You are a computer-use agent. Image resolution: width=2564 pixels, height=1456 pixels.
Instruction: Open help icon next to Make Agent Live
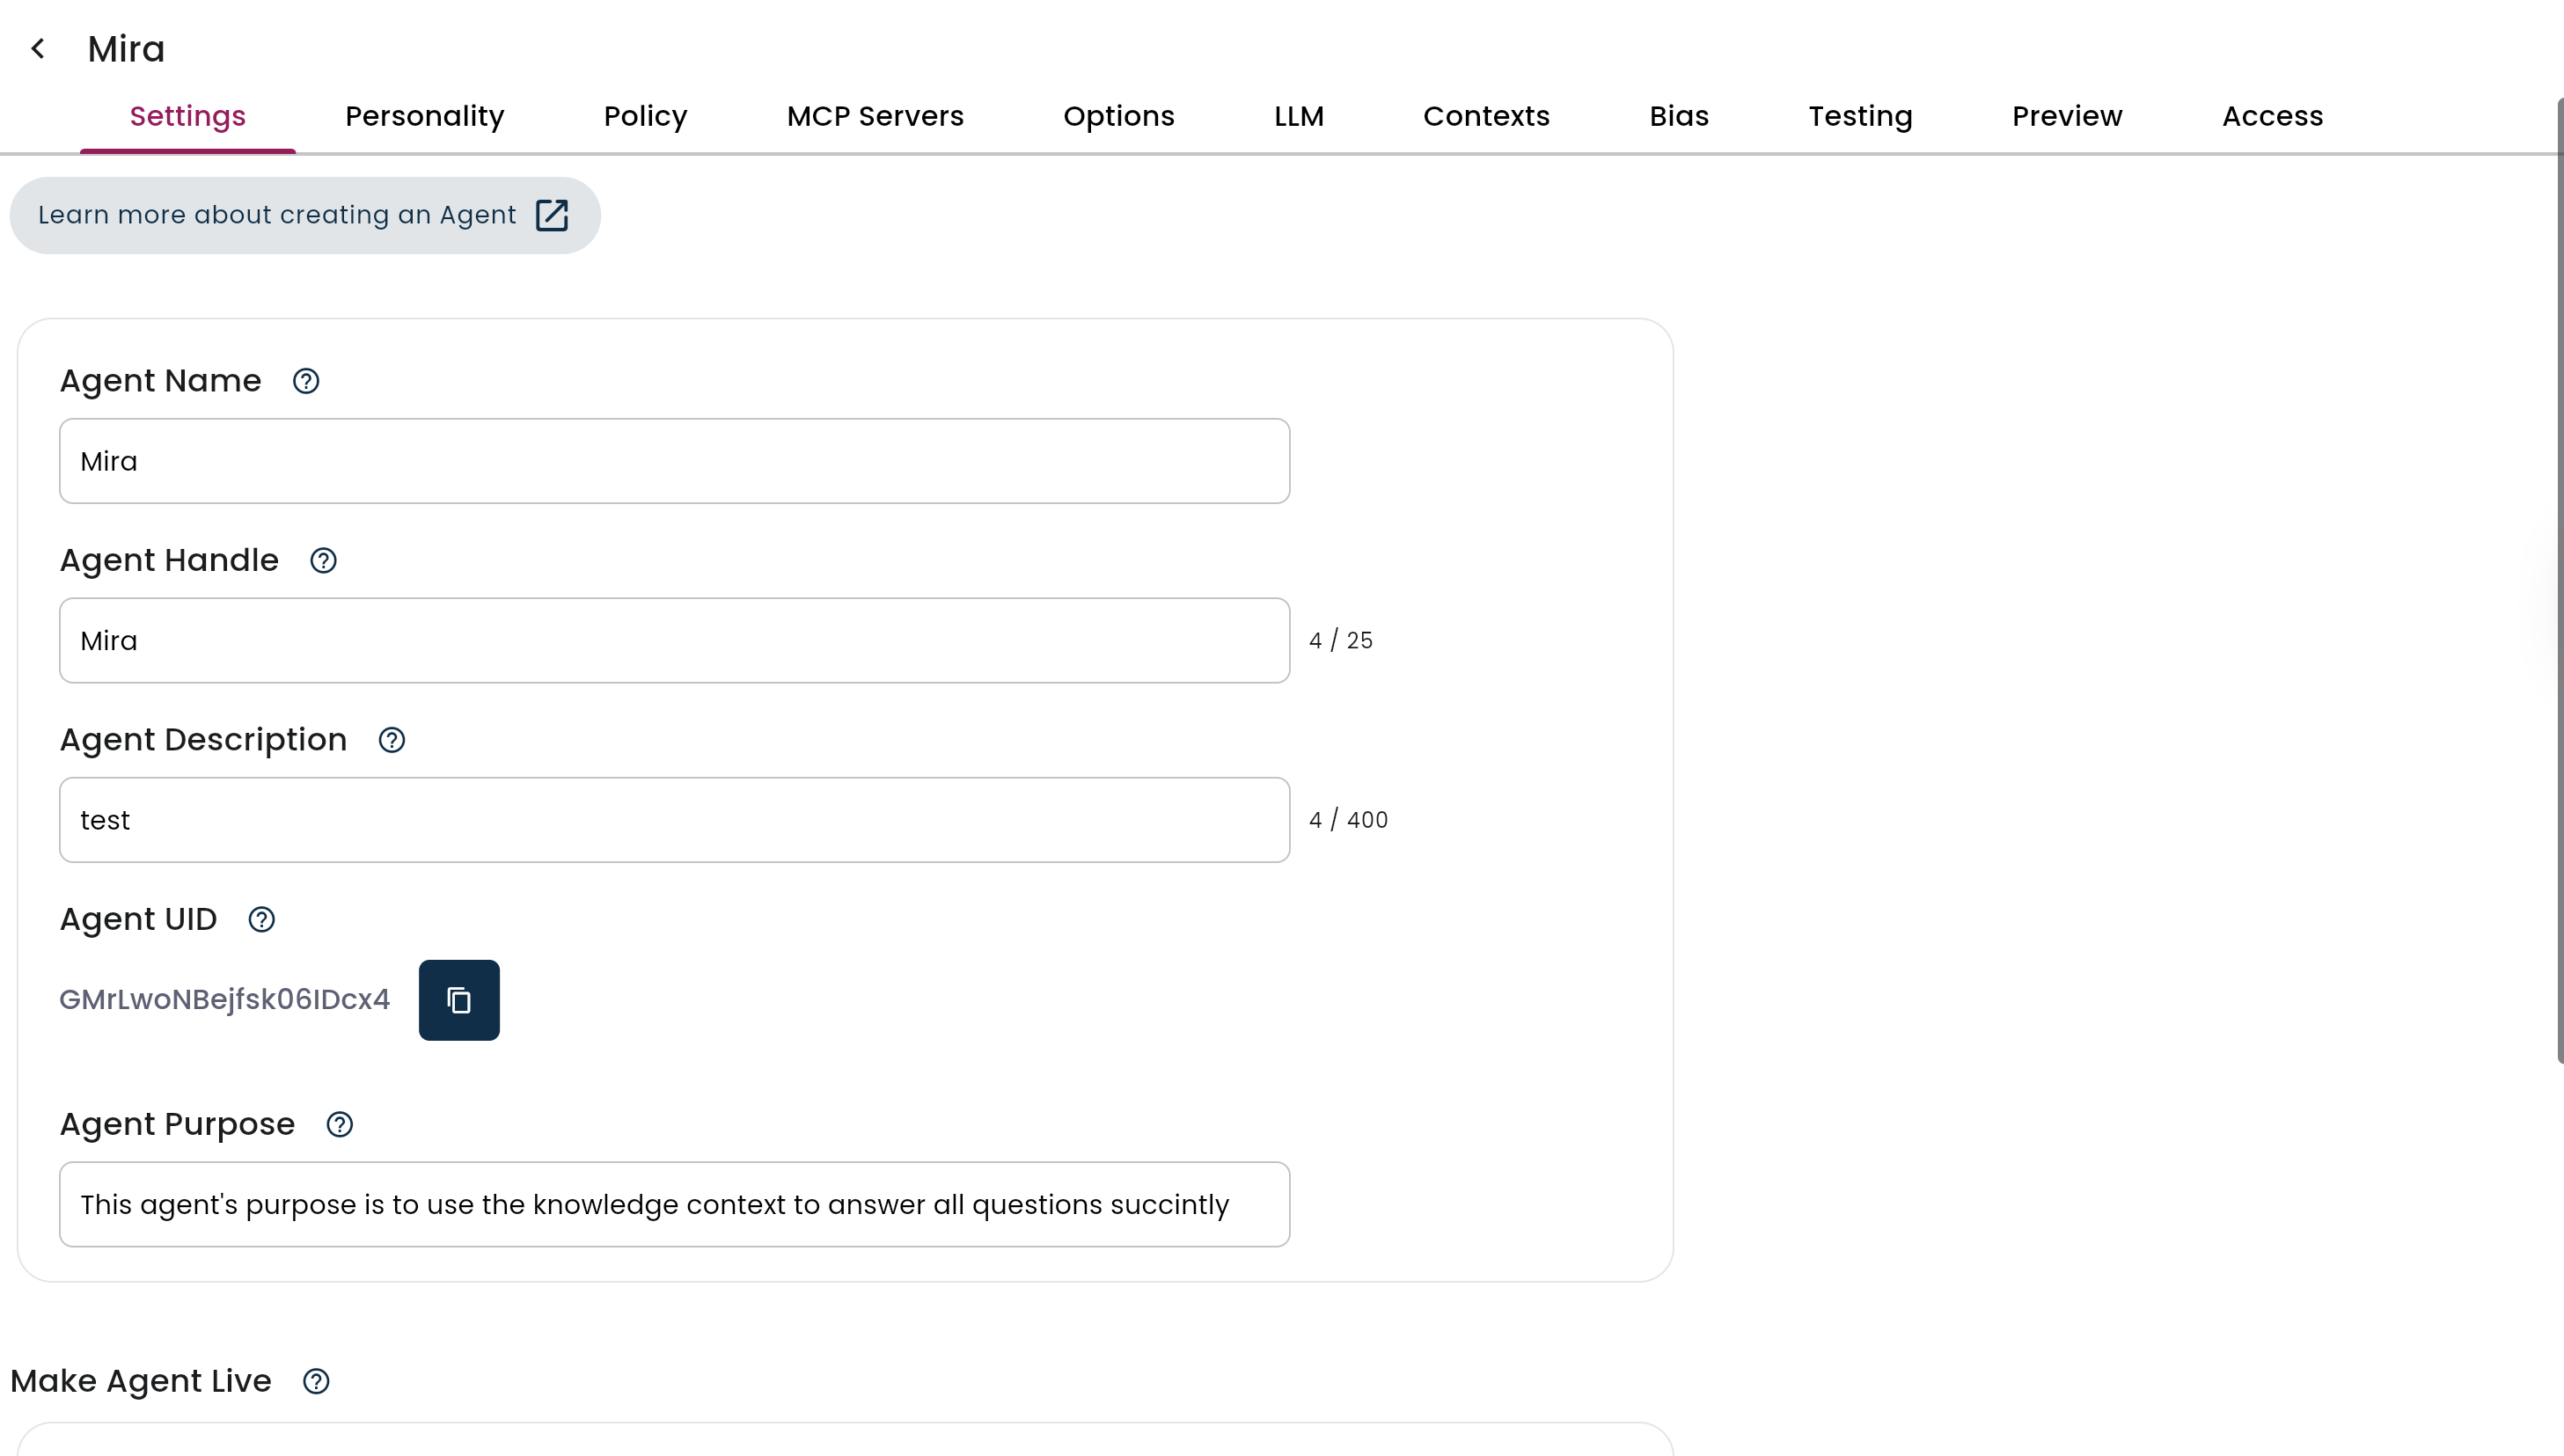(316, 1382)
